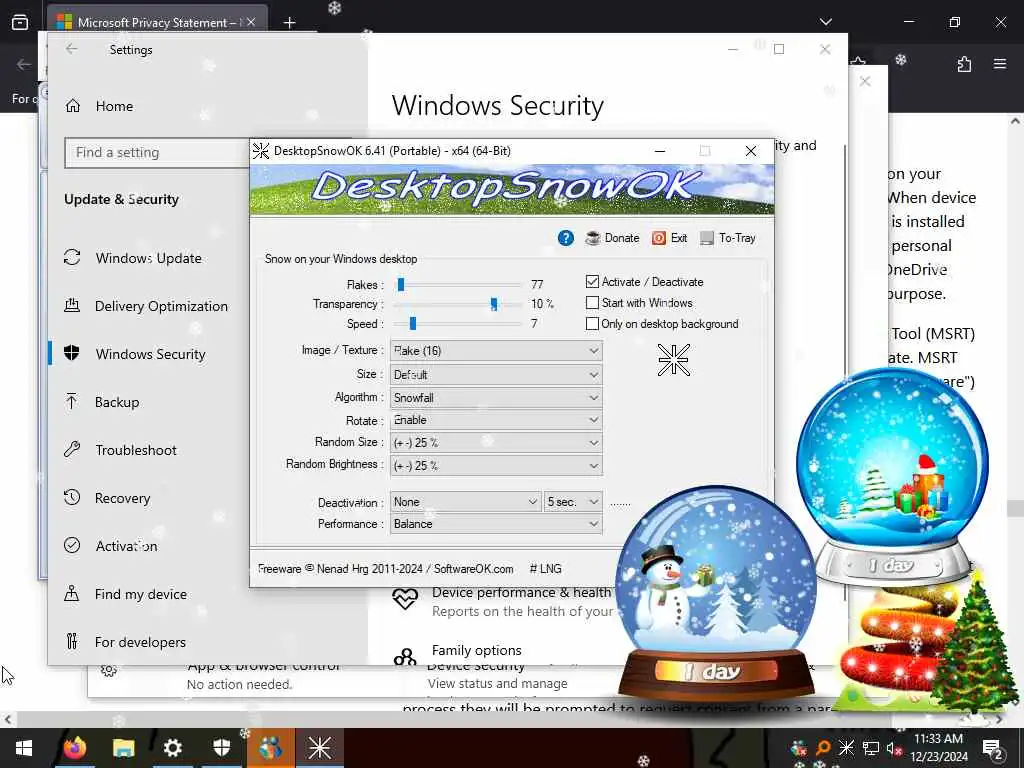Click the Transparency slider thumb
This screenshot has width=1024, height=768.
point(494,304)
